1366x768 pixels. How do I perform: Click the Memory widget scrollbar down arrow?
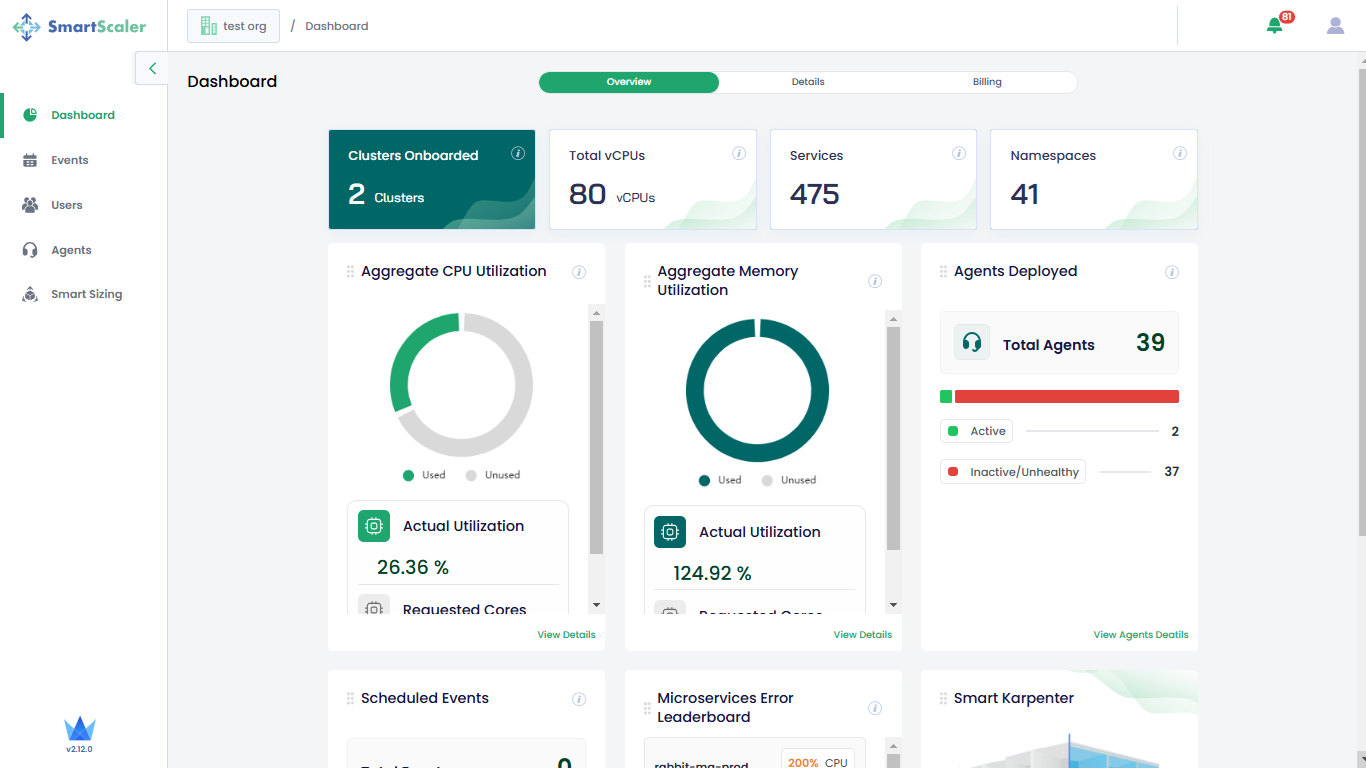click(893, 605)
